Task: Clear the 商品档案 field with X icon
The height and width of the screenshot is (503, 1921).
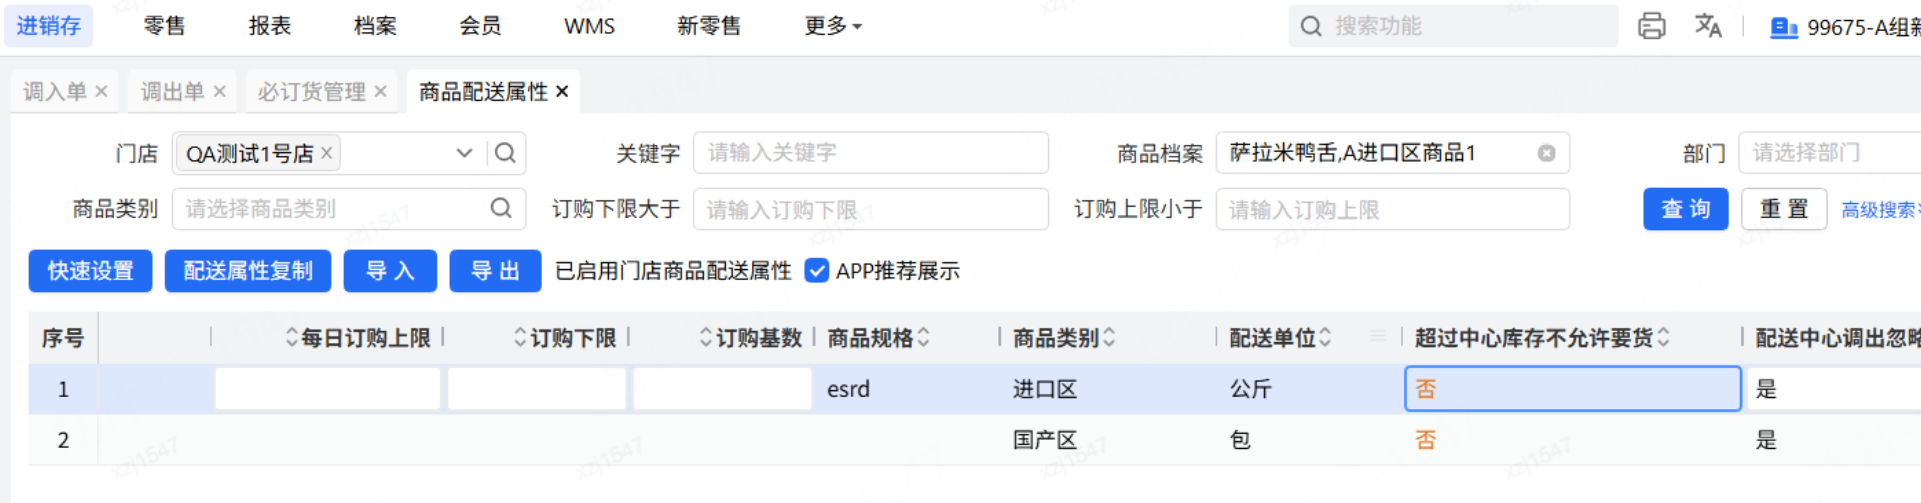Action: click(1546, 153)
